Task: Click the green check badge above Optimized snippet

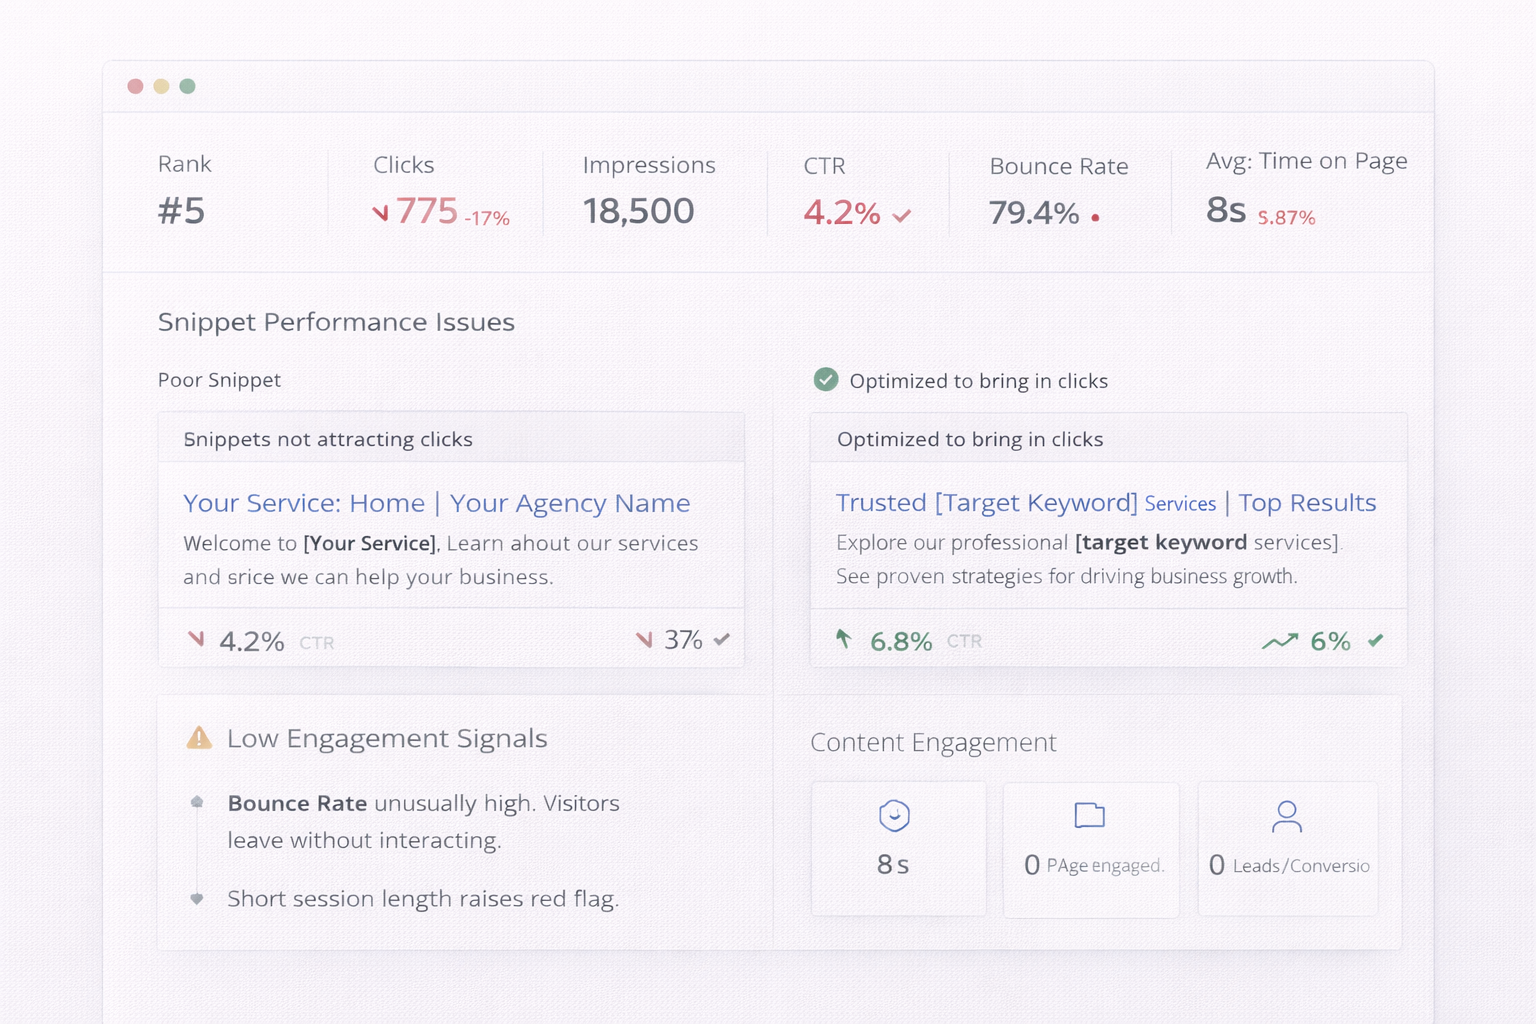Action: tap(825, 380)
